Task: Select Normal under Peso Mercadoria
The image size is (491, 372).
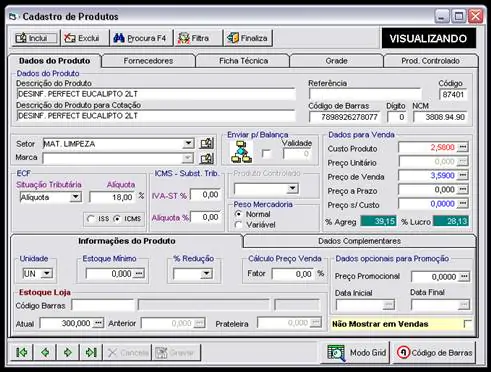Action: click(238, 214)
